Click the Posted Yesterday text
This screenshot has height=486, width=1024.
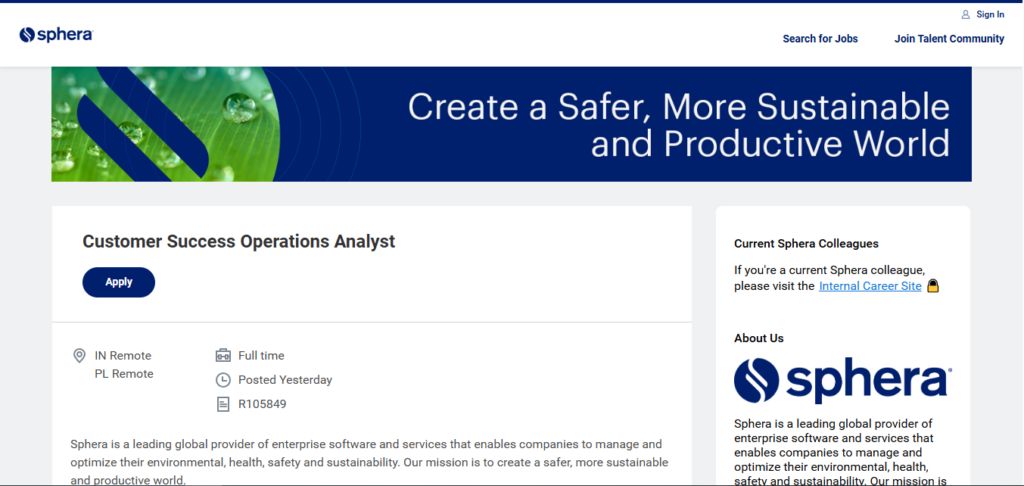pos(285,380)
